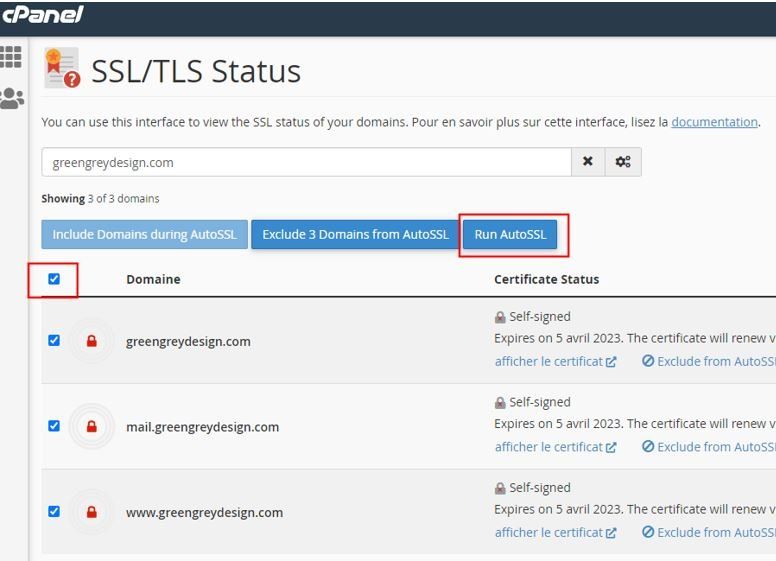Click the greengreydesign.com domain name

(x=188, y=342)
